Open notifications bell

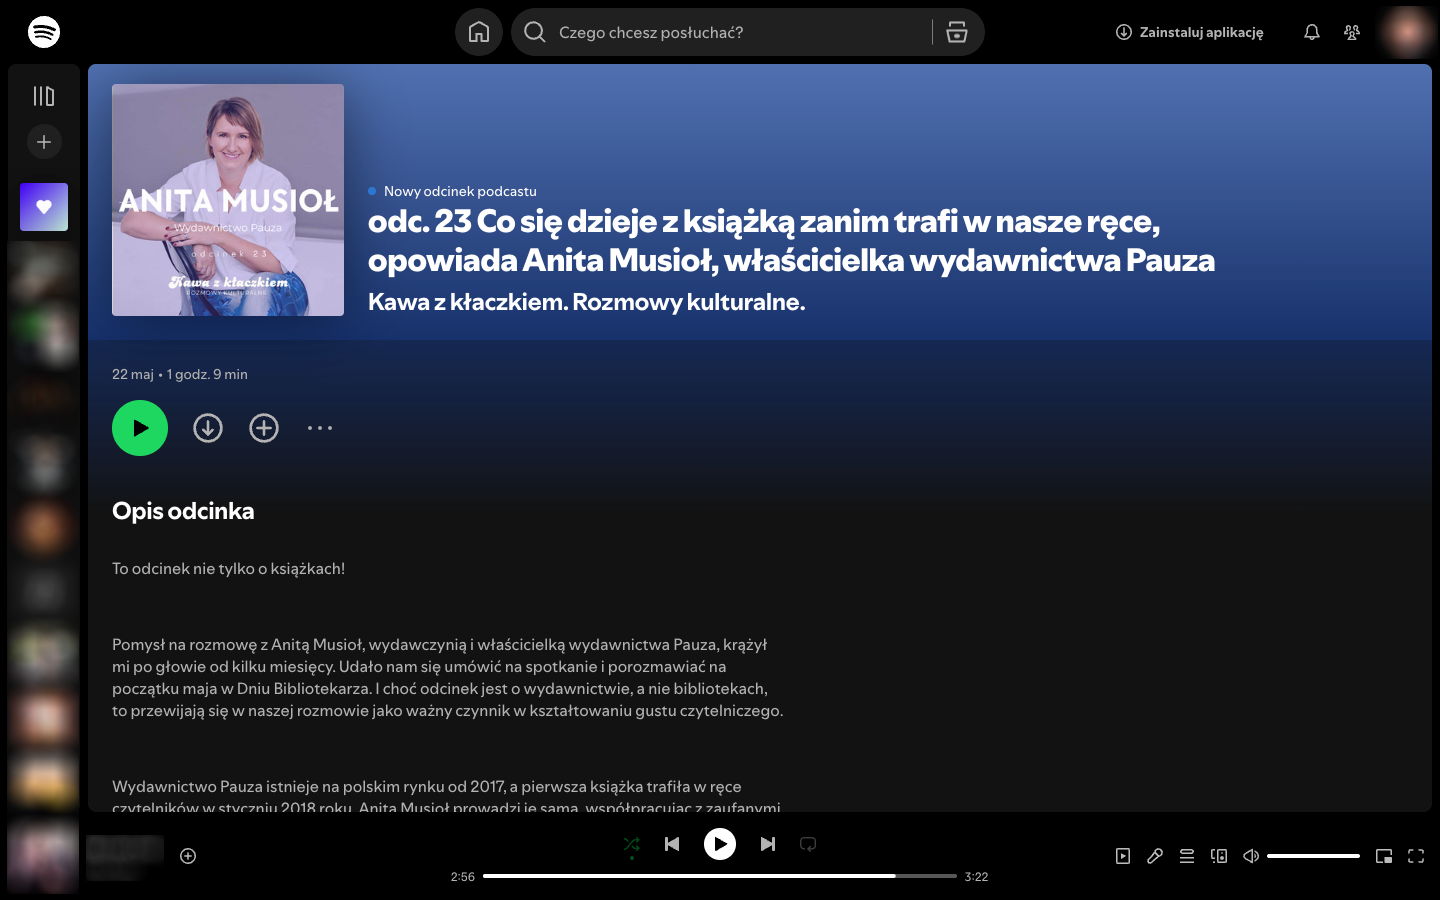tap(1312, 32)
